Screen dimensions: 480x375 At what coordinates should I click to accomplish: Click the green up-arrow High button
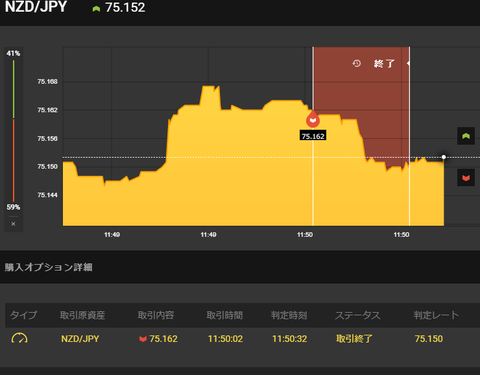tap(466, 136)
